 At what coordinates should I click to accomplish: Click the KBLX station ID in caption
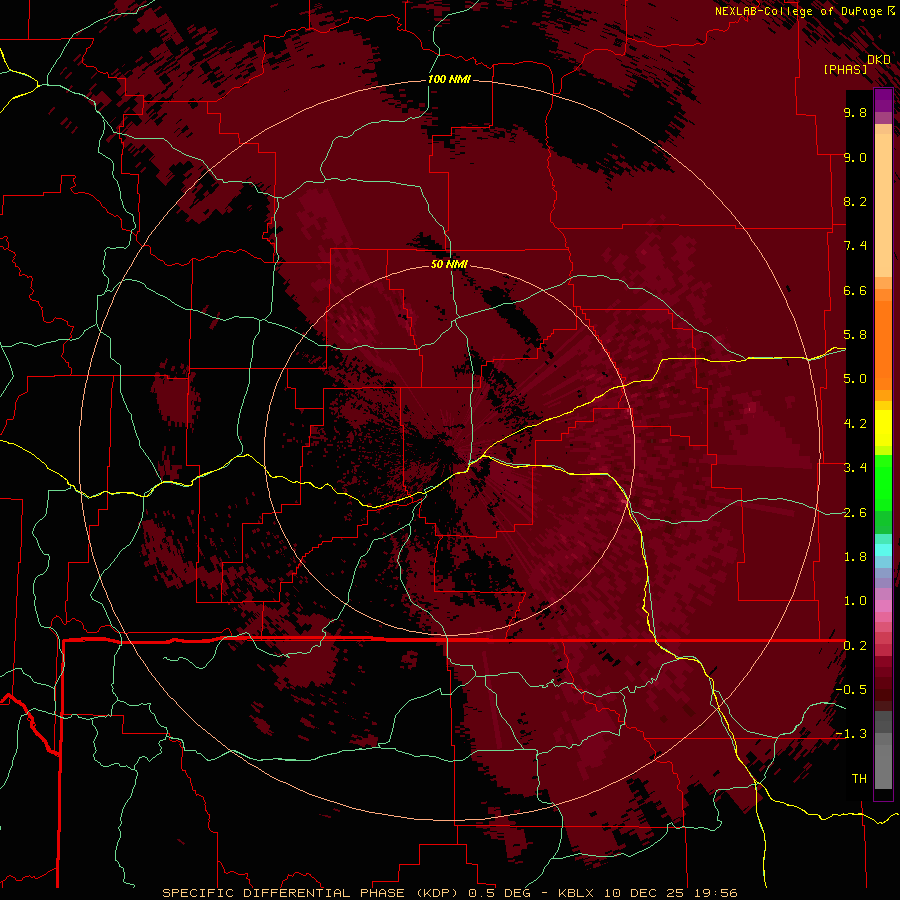pos(575,893)
